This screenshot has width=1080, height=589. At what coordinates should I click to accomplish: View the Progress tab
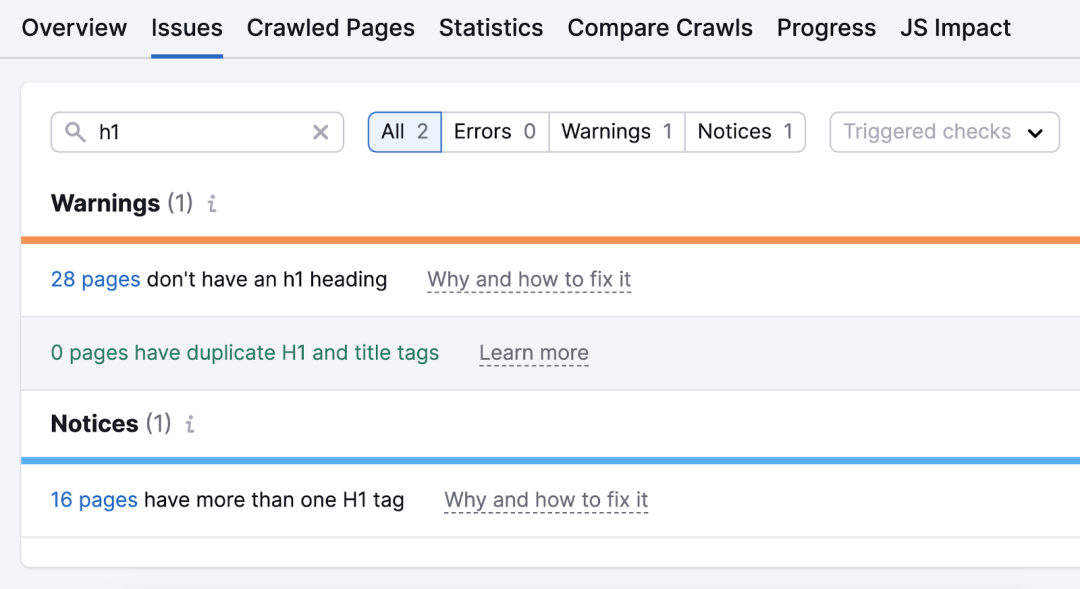point(827,28)
